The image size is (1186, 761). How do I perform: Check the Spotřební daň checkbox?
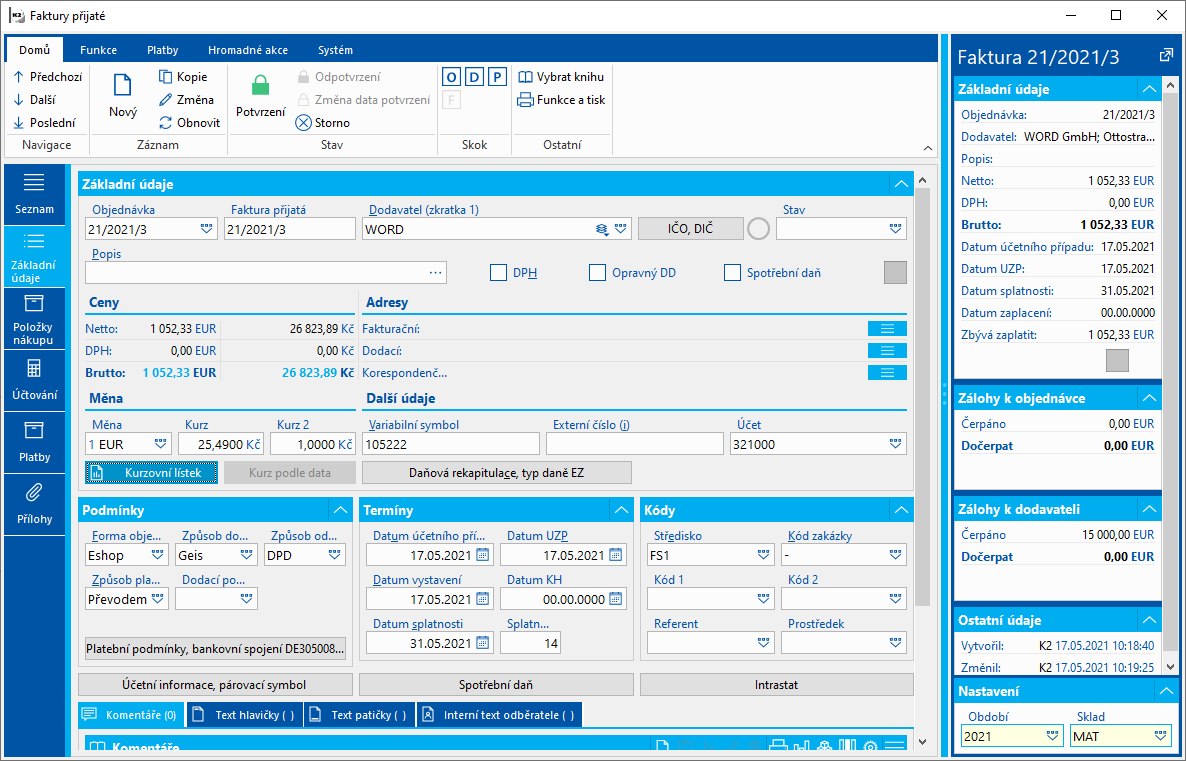[x=732, y=272]
